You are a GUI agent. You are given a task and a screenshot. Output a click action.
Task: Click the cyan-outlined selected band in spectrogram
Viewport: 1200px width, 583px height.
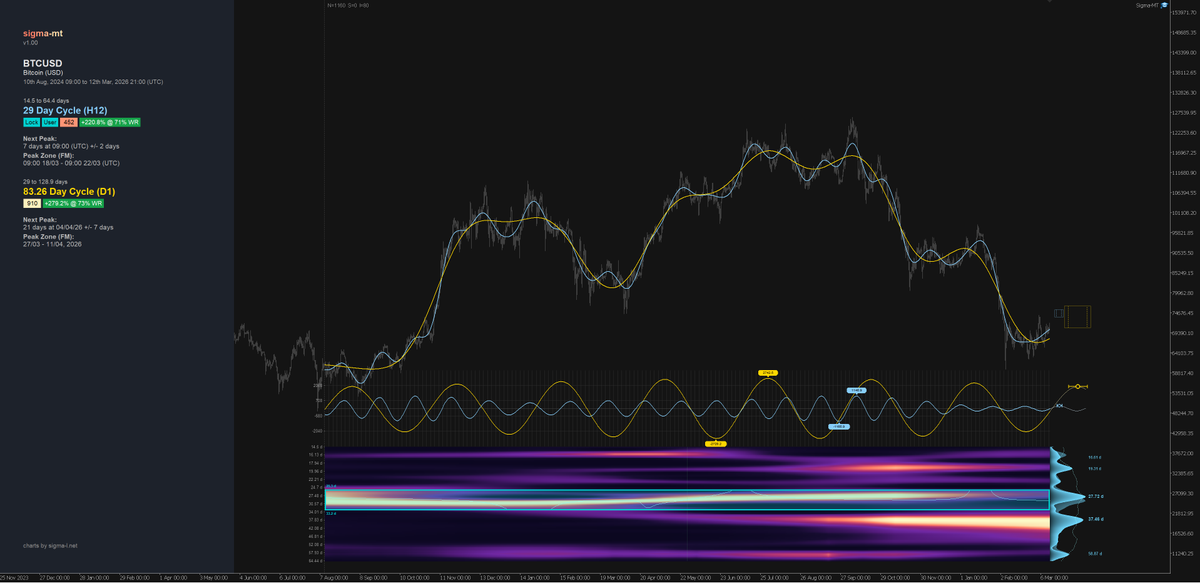click(687, 499)
